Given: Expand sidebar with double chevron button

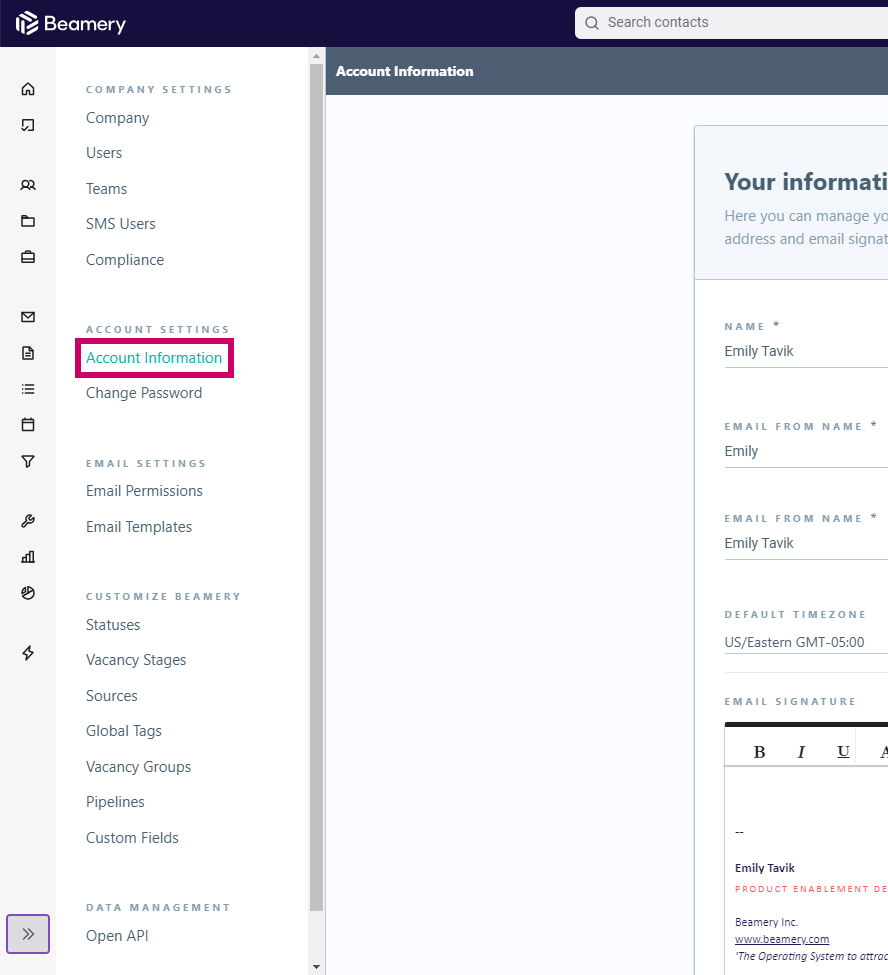Looking at the screenshot, I should coord(28,933).
